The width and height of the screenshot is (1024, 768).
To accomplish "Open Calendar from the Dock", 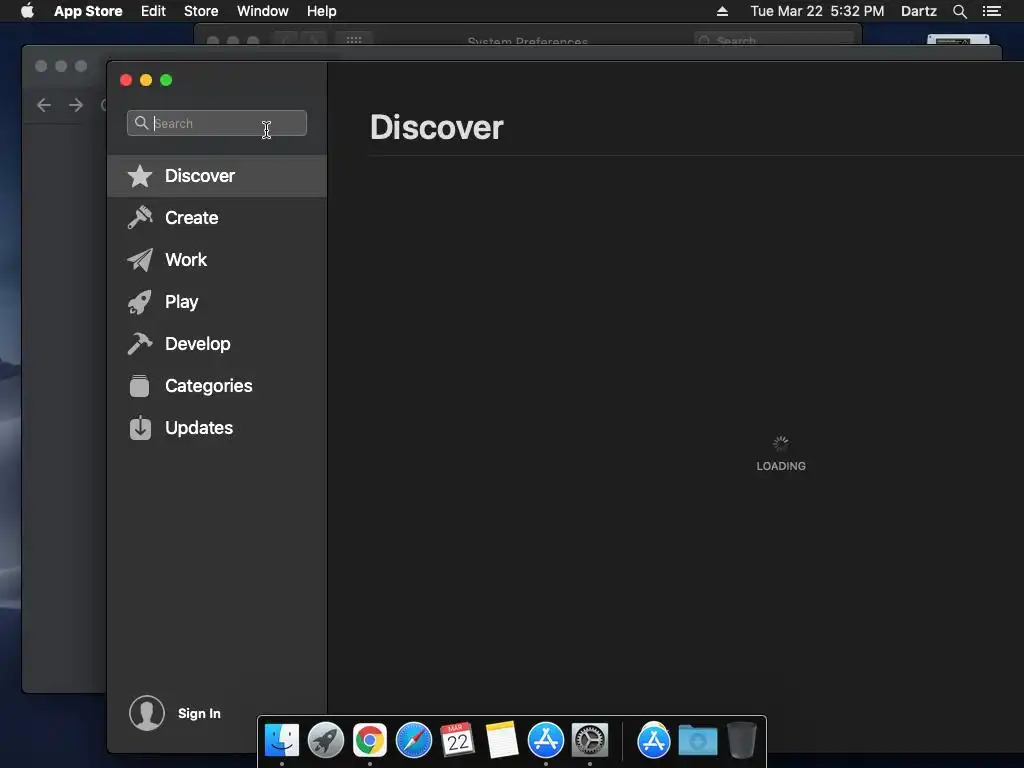I will tap(457, 740).
